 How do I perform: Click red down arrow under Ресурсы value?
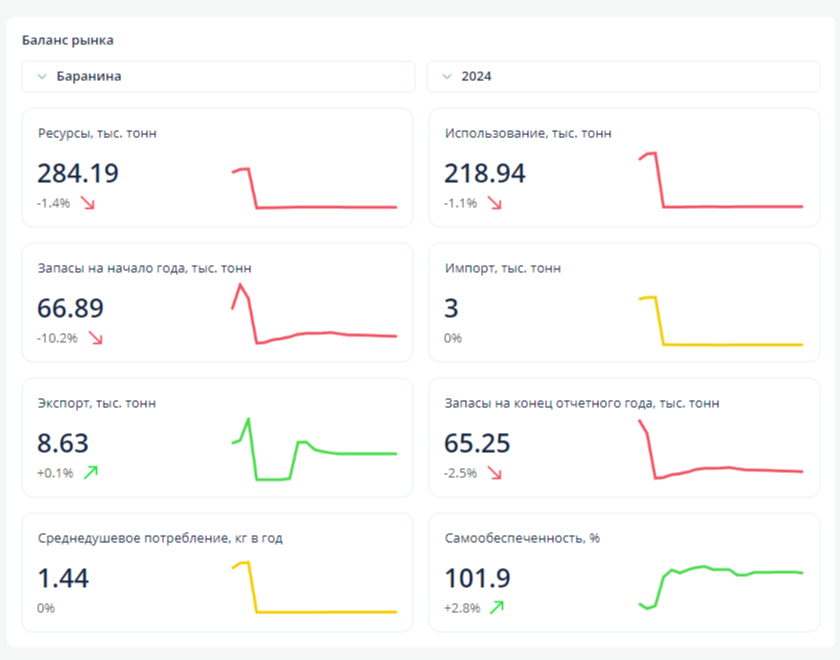[x=88, y=203]
